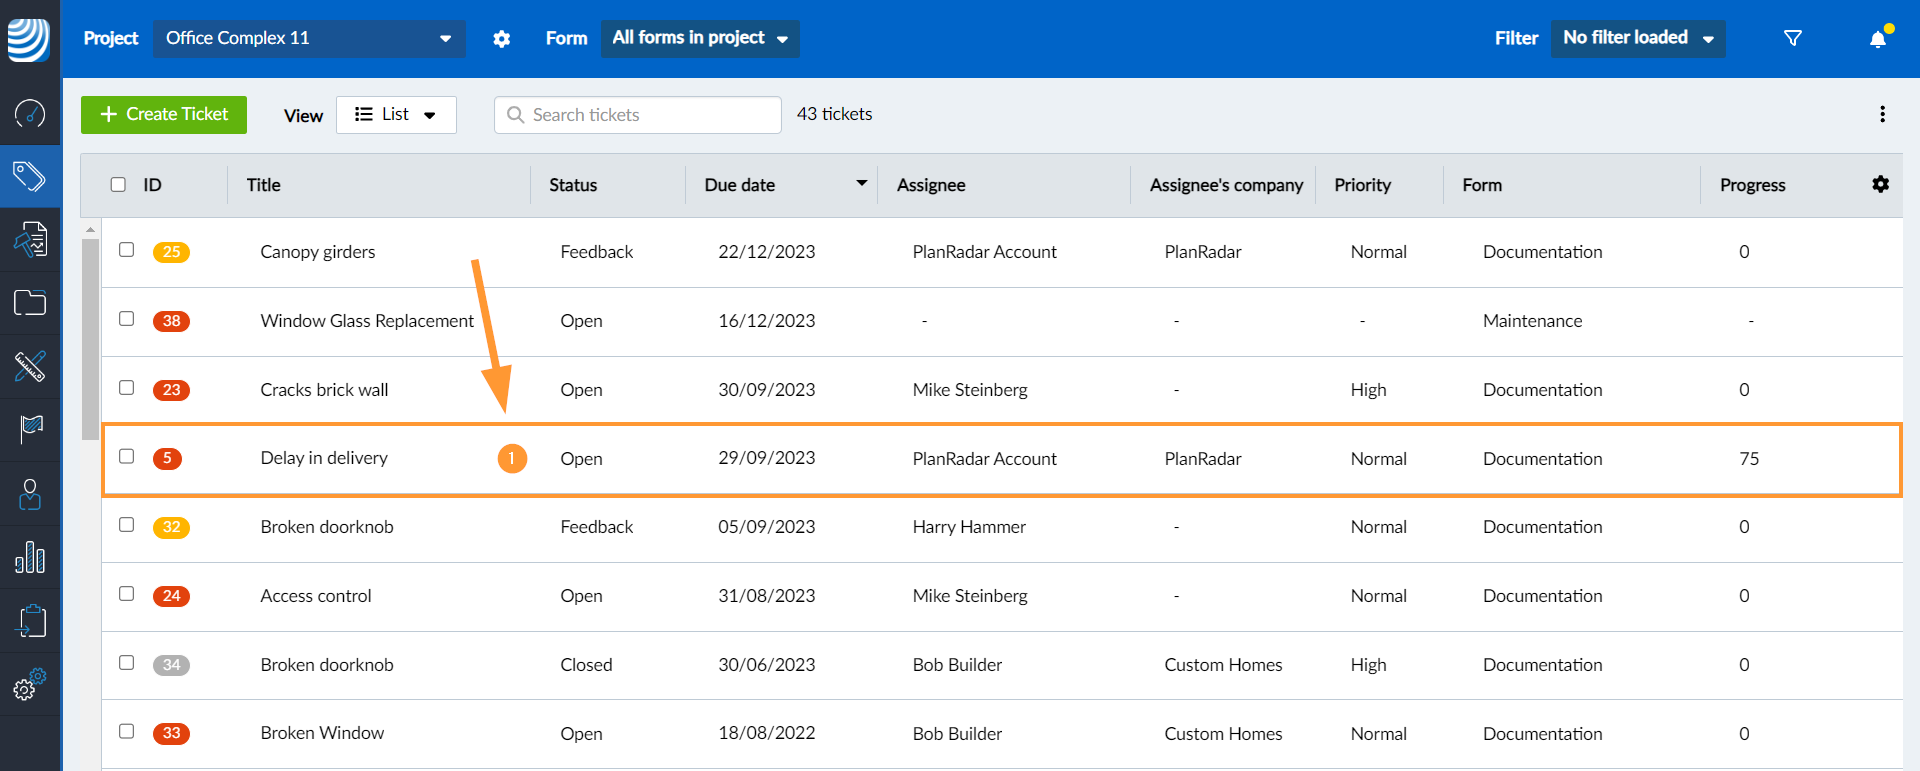Open the Window Glass Replacement ticket
The image size is (1920, 771).
pos(367,321)
